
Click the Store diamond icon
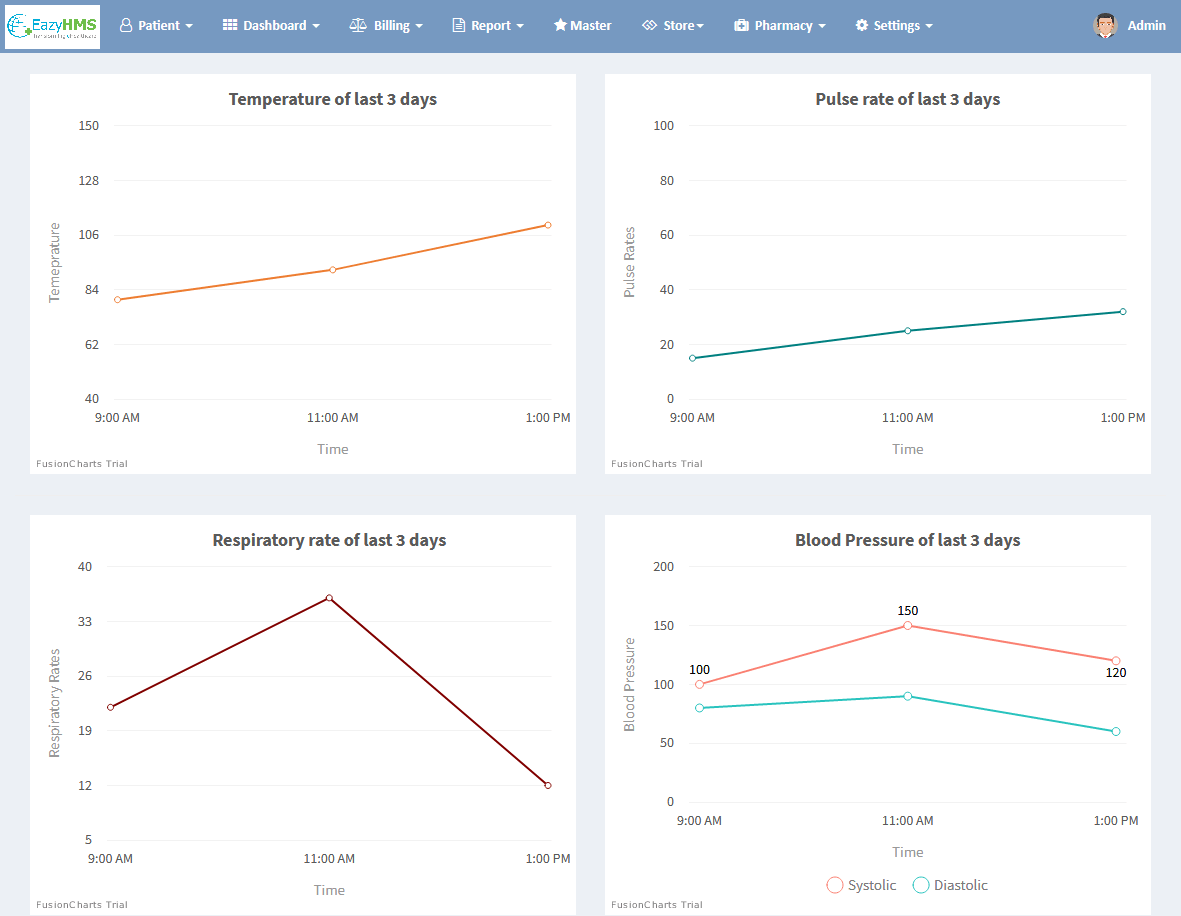coord(651,25)
